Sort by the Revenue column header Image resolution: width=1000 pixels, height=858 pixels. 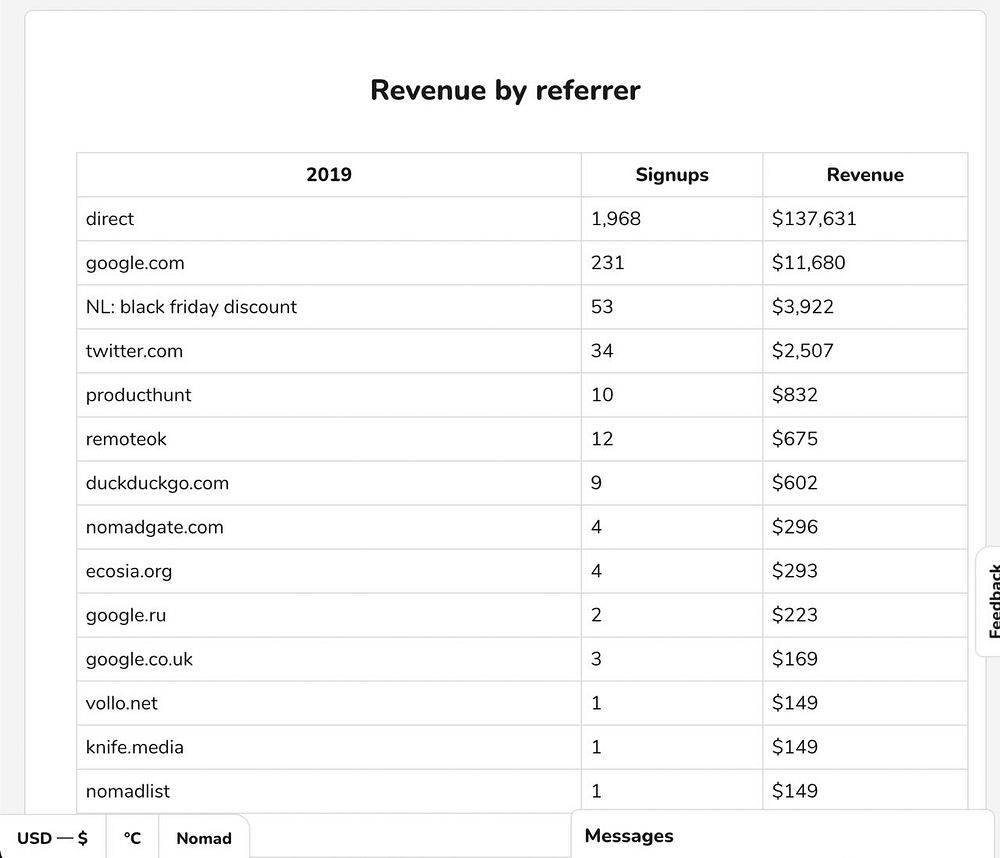point(865,175)
